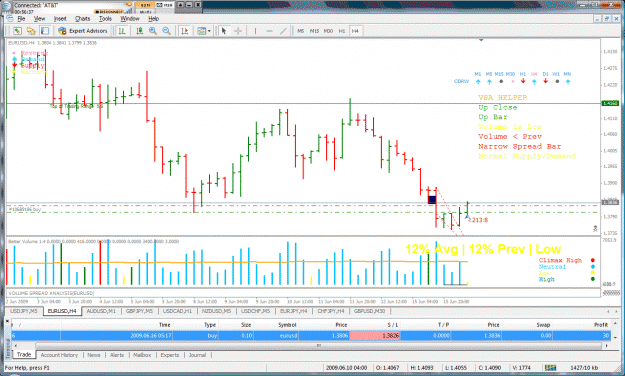Click the Zoom In magnifier icon
The height and width of the screenshot is (376, 625).
point(153,31)
